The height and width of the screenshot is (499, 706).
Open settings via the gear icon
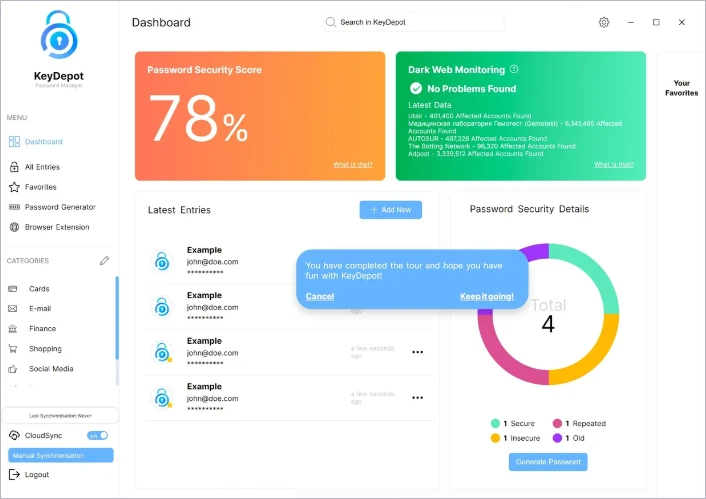(603, 22)
